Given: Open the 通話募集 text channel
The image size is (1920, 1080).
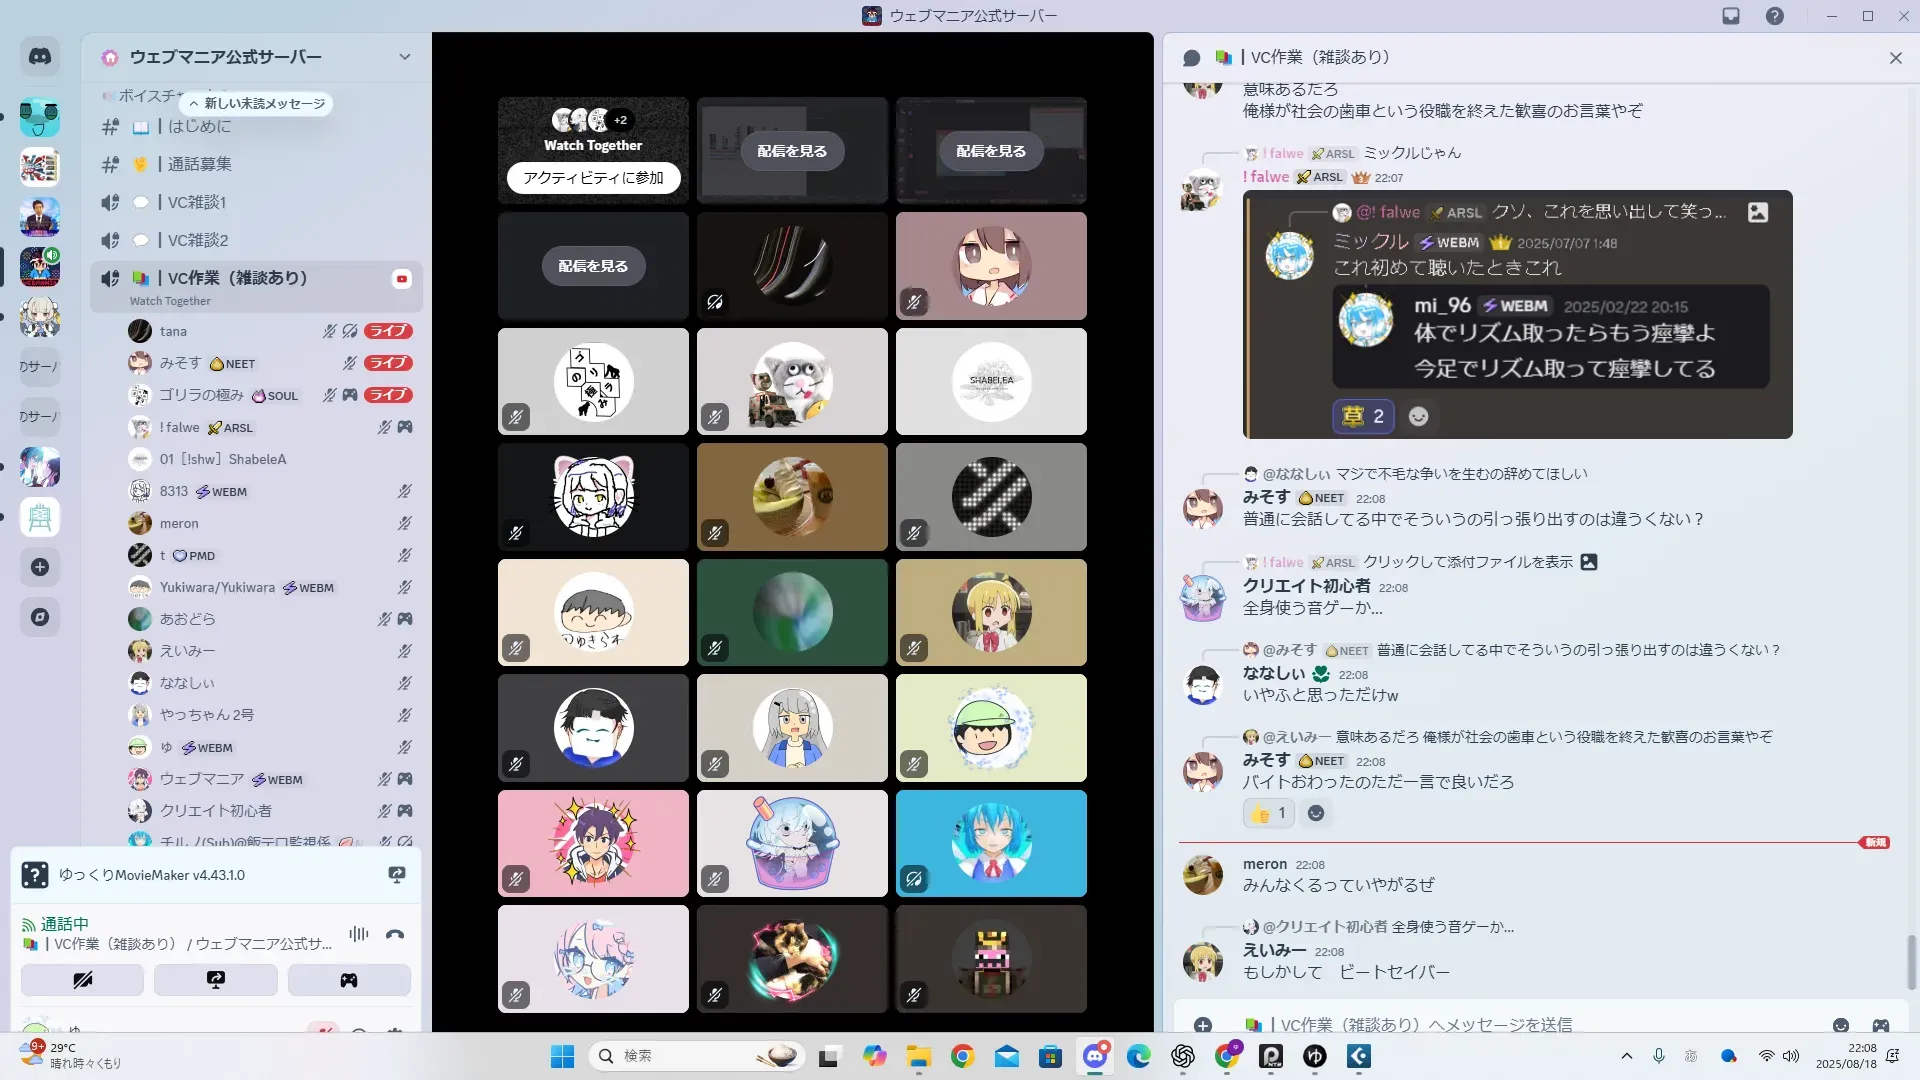Looking at the screenshot, I should click(x=199, y=164).
